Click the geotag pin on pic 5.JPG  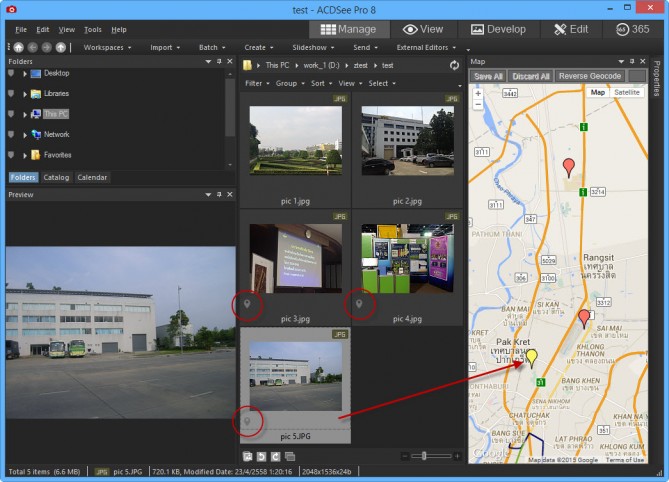(x=247, y=421)
